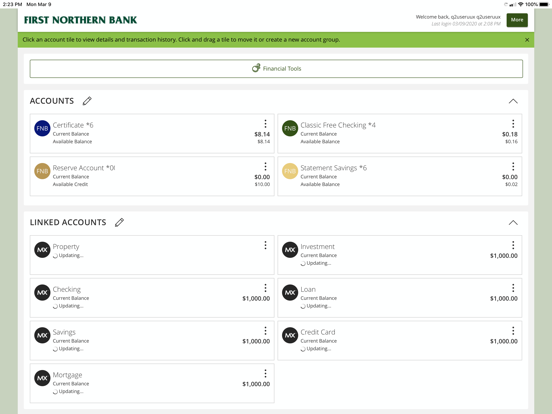Open options menu for Property linked account
This screenshot has width=552, height=414.
[265, 245]
